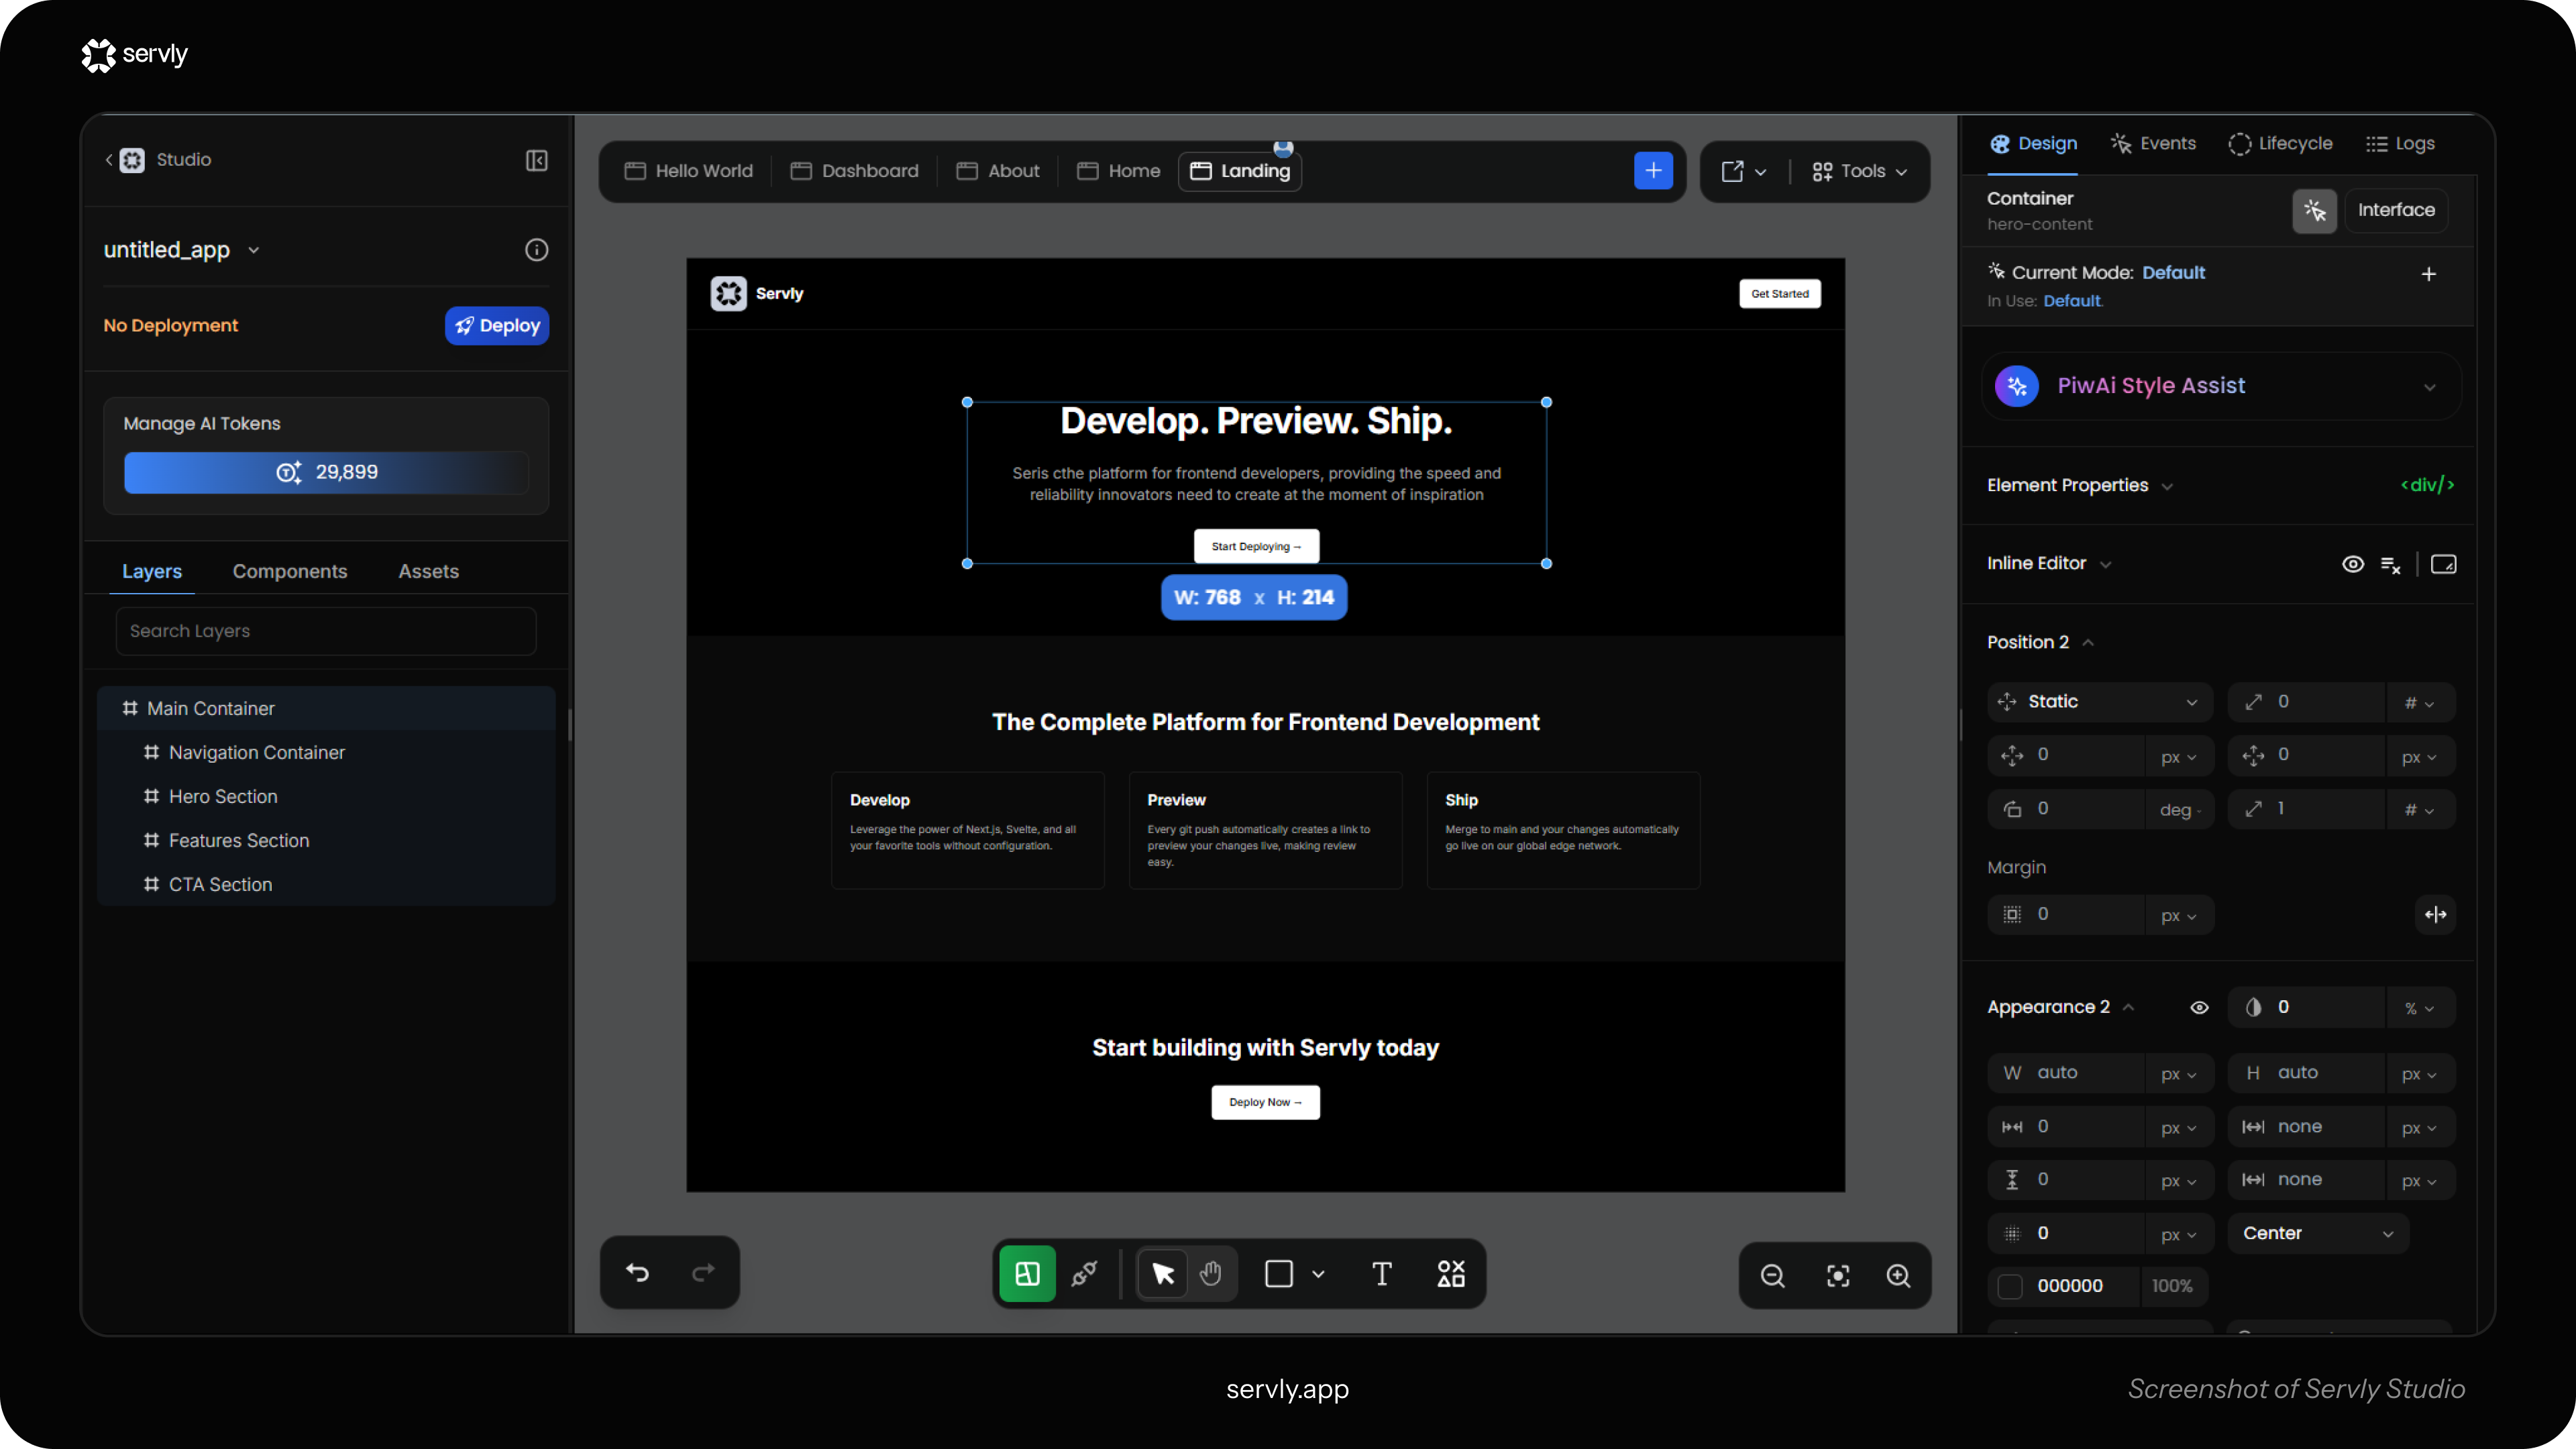This screenshot has width=2576, height=1449.
Task: Open the Static position dropdown
Action: tap(2100, 702)
